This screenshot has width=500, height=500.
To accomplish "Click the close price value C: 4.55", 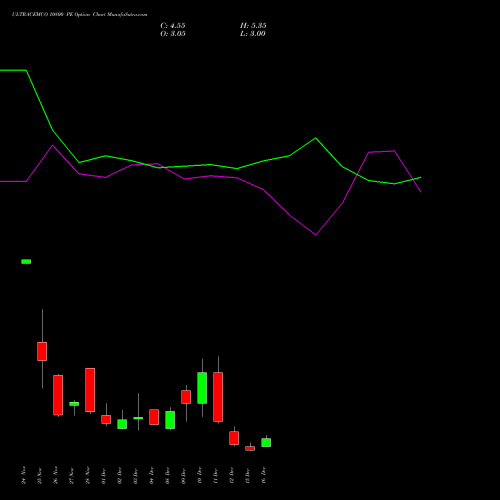I will coord(173,26).
